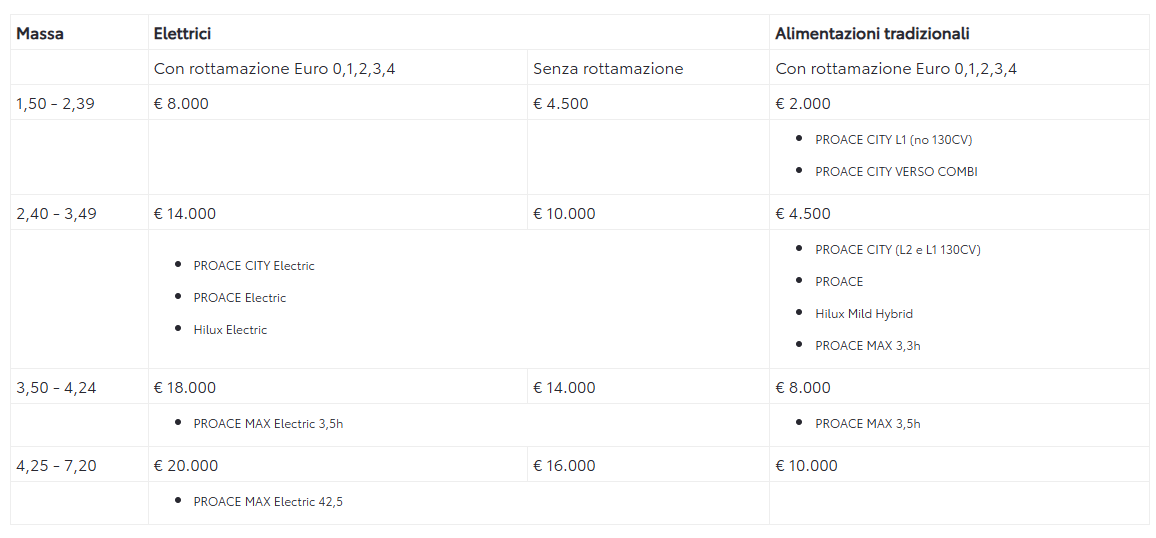
Task: Select the 3,50 - 4,24 mass range
Action: tap(56, 388)
